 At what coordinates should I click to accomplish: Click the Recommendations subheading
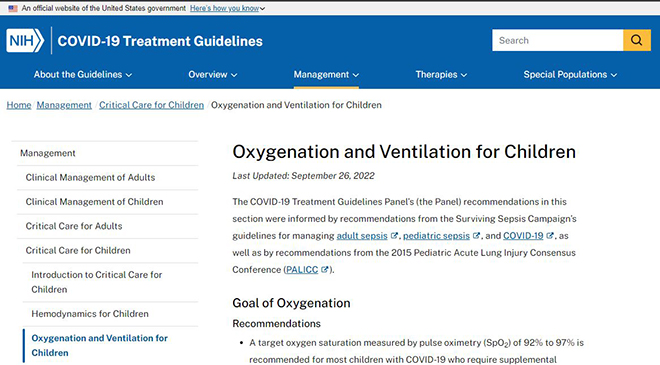tap(277, 324)
